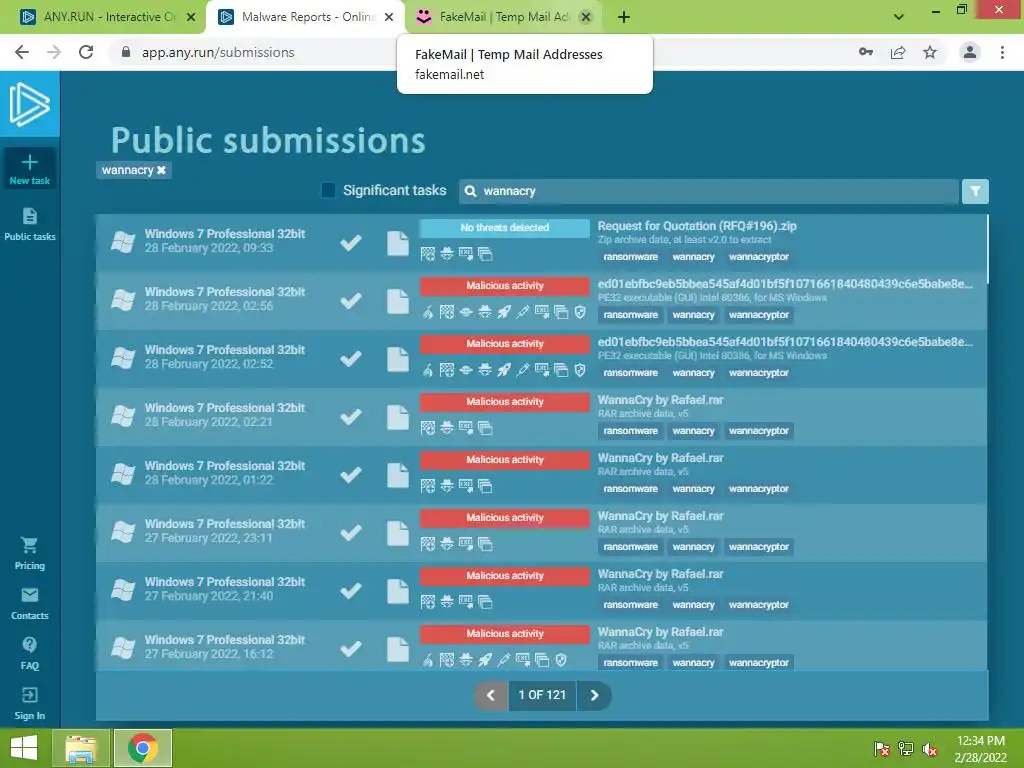Click the ANY.RUN logo in sidebar
Image resolution: width=1024 pixels, height=768 pixels.
coord(29,104)
